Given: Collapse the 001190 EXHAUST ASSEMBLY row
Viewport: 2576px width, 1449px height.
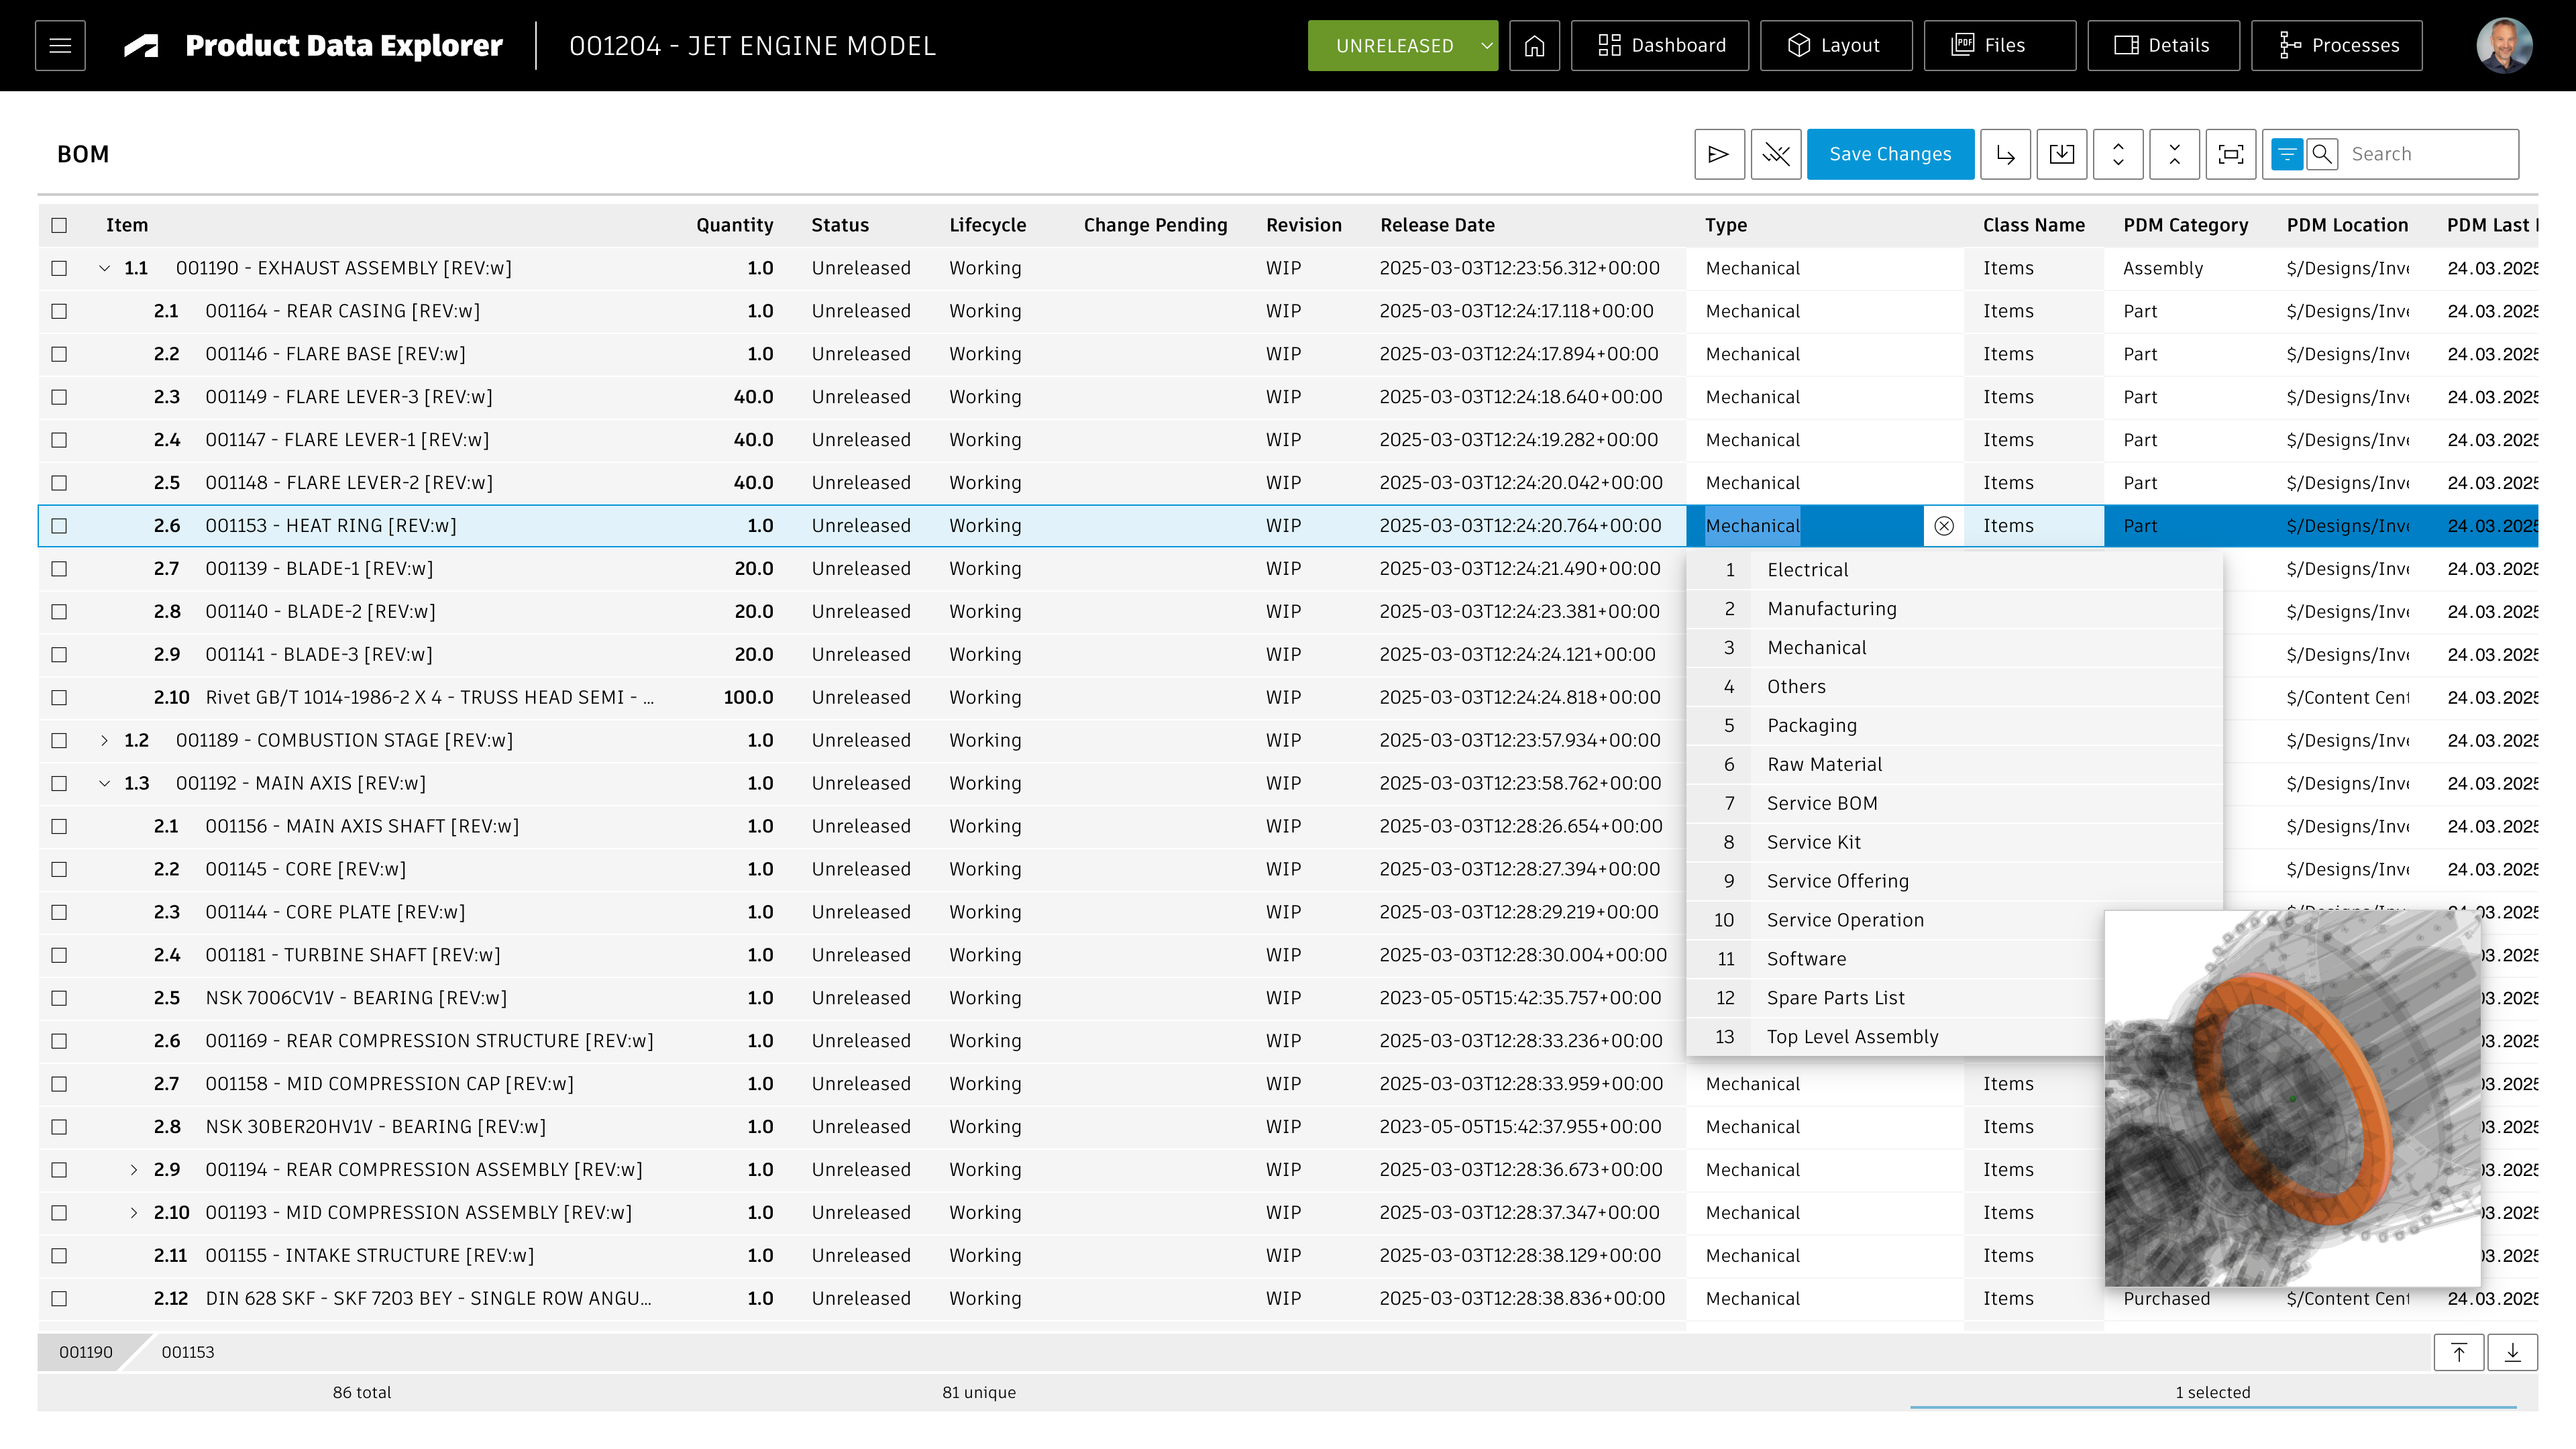Looking at the screenshot, I should point(104,268).
